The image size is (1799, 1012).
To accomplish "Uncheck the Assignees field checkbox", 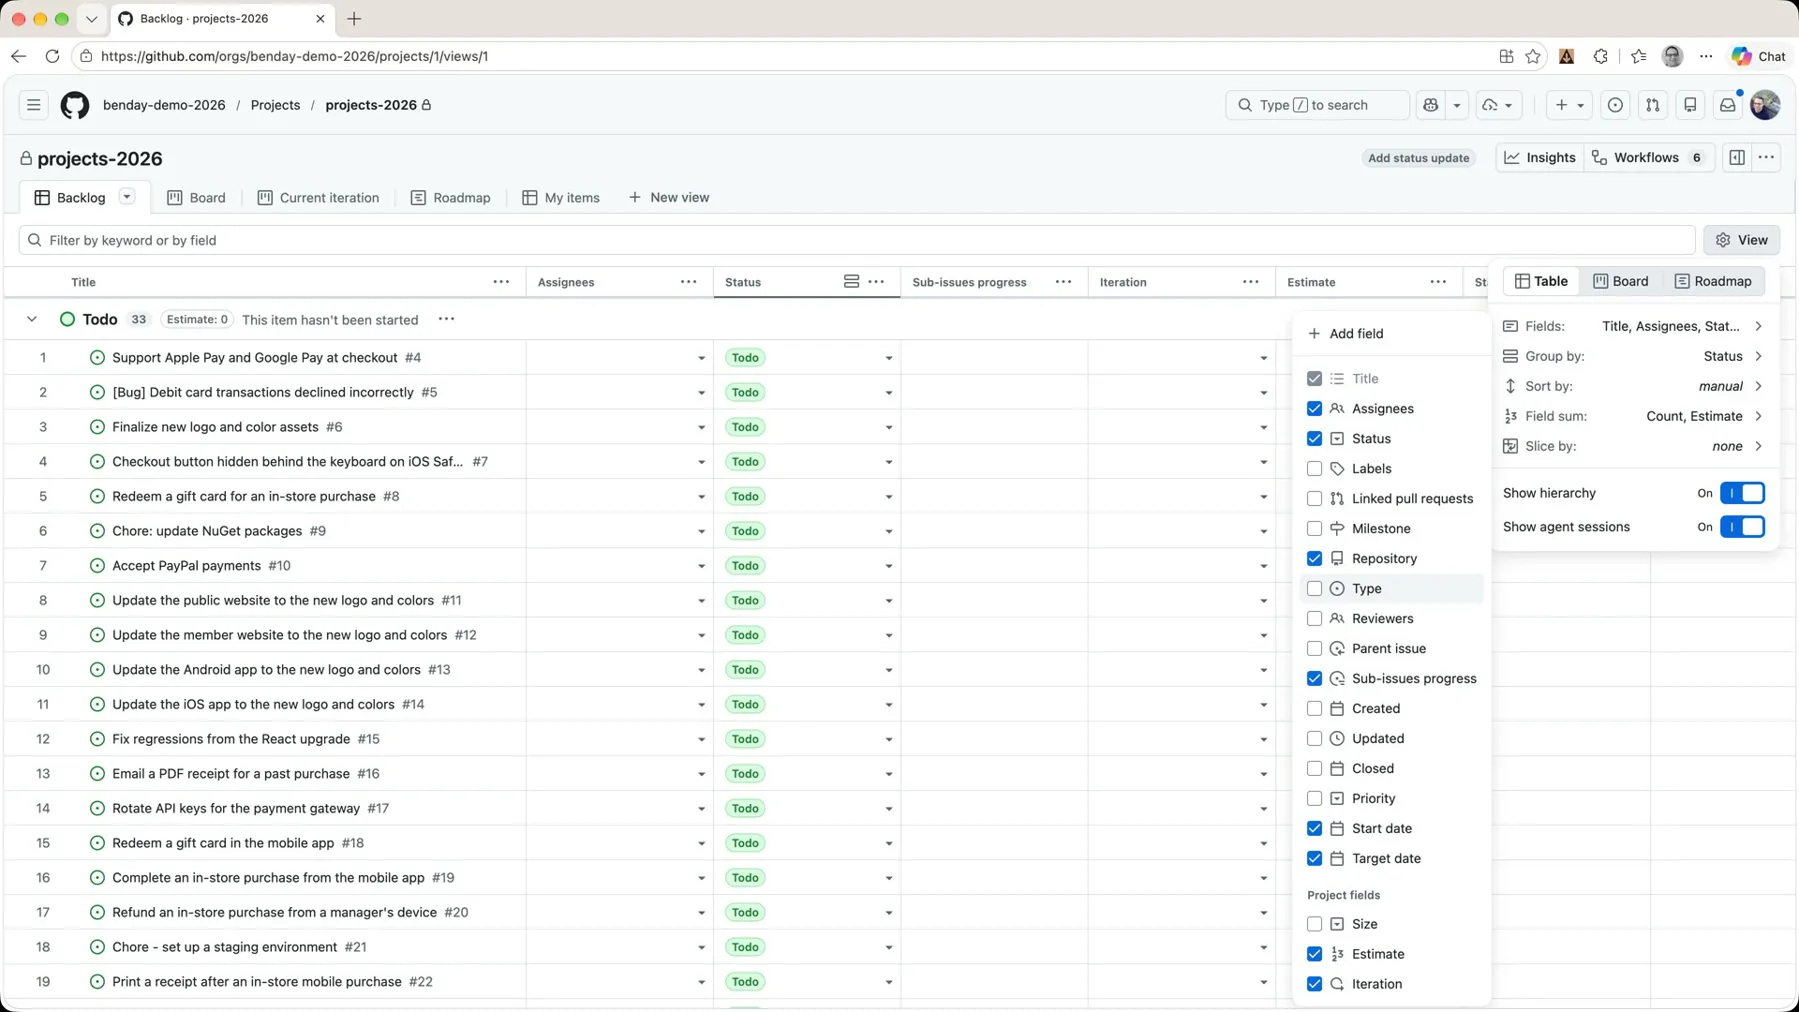I will pyautogui.click(x=1314, y=409).
